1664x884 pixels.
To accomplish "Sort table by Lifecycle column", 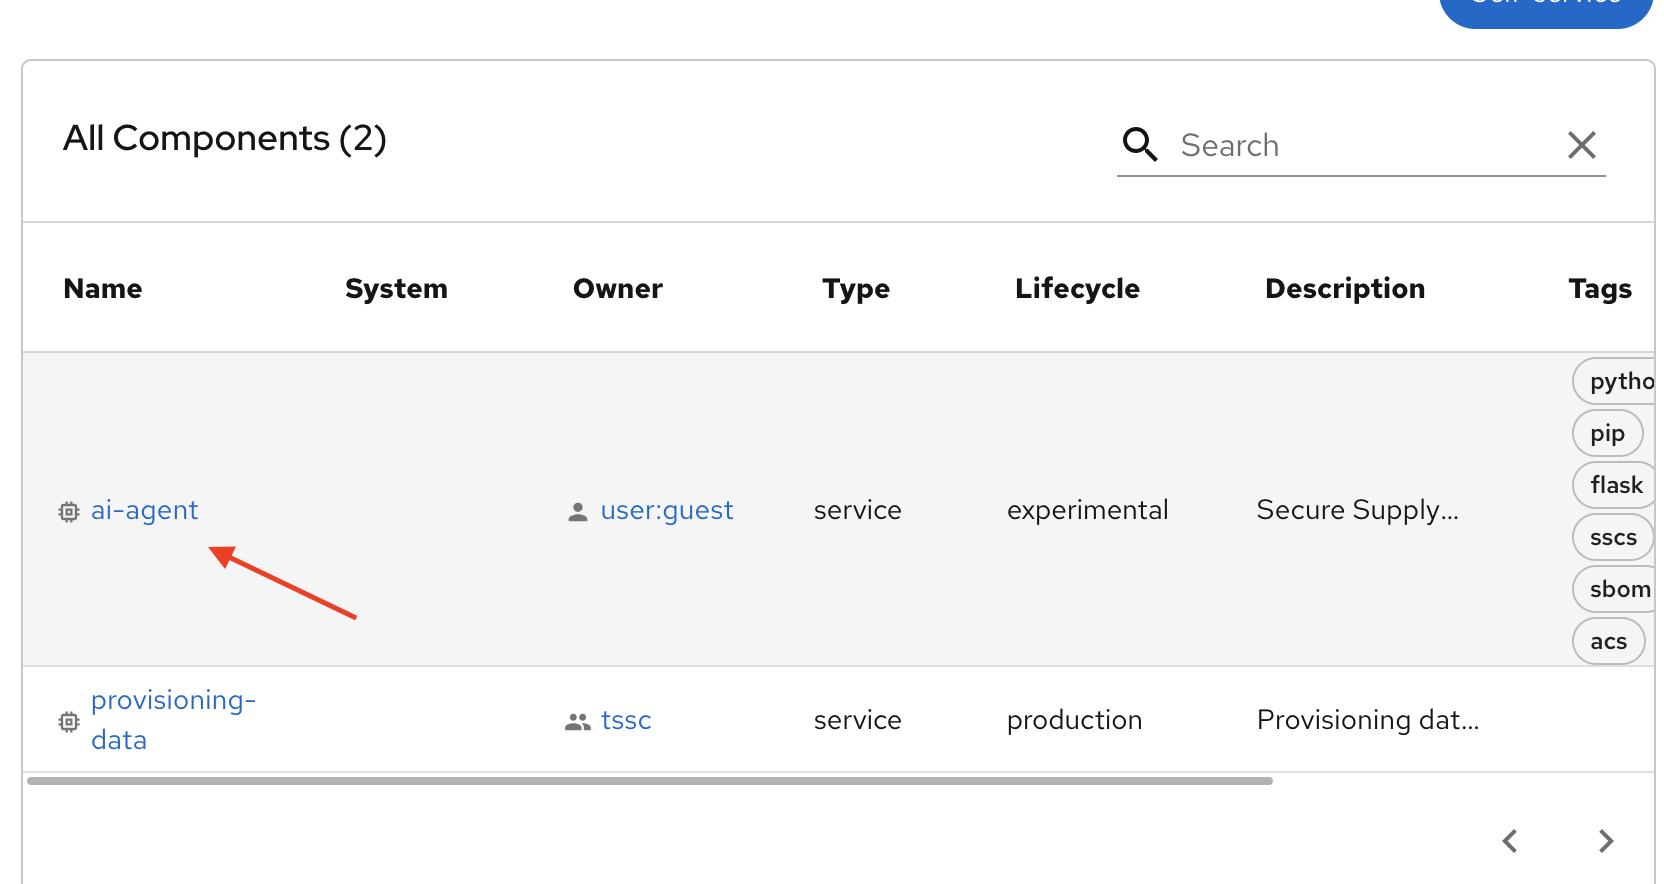I will tap(1077, 289).
